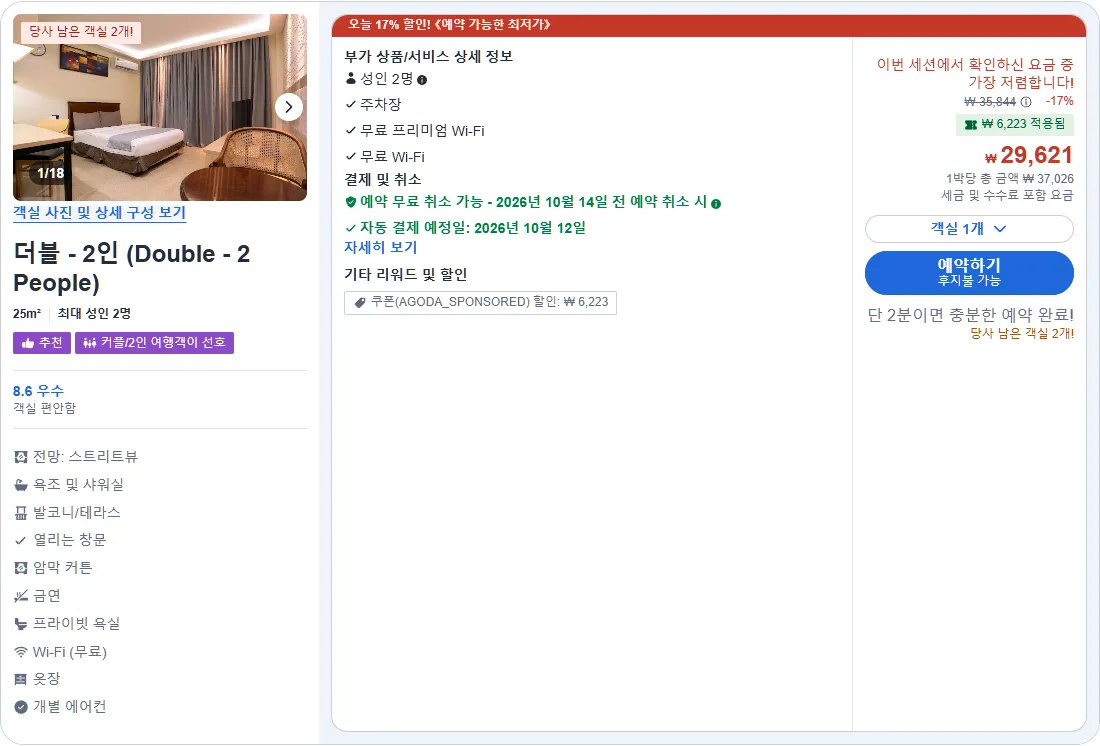
Task: Select the 기타 리워드 및 할인 heading
Action: point(405,274)
